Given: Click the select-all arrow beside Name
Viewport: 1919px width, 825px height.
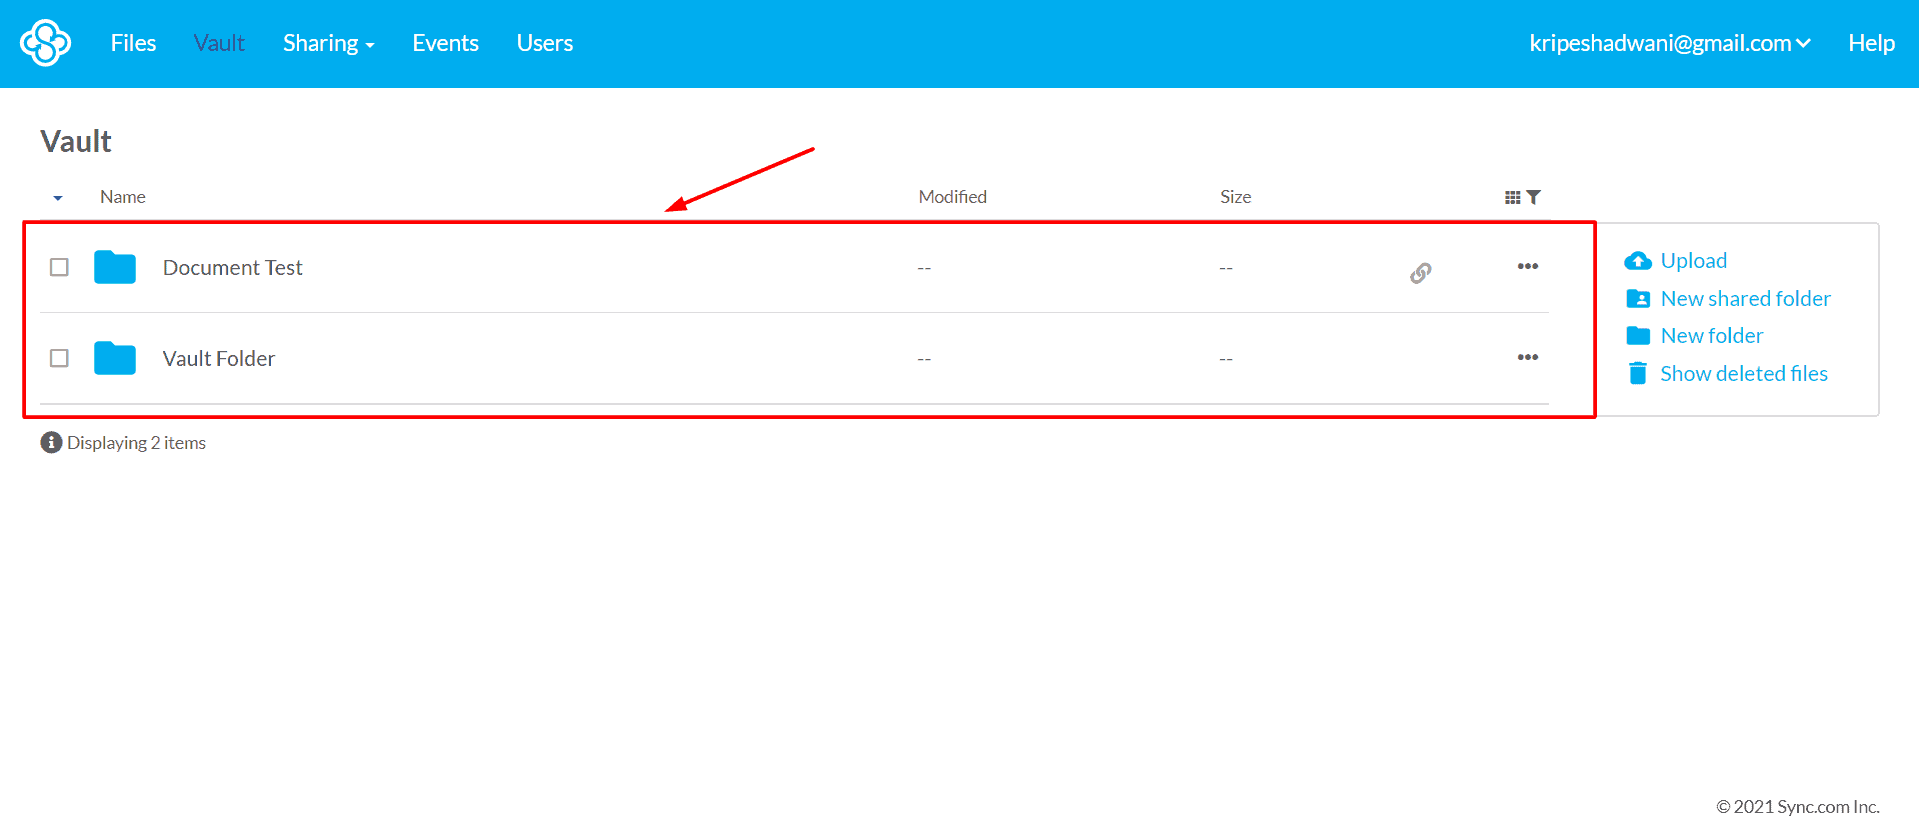Looking at the screenshot, I should [58, 198].
